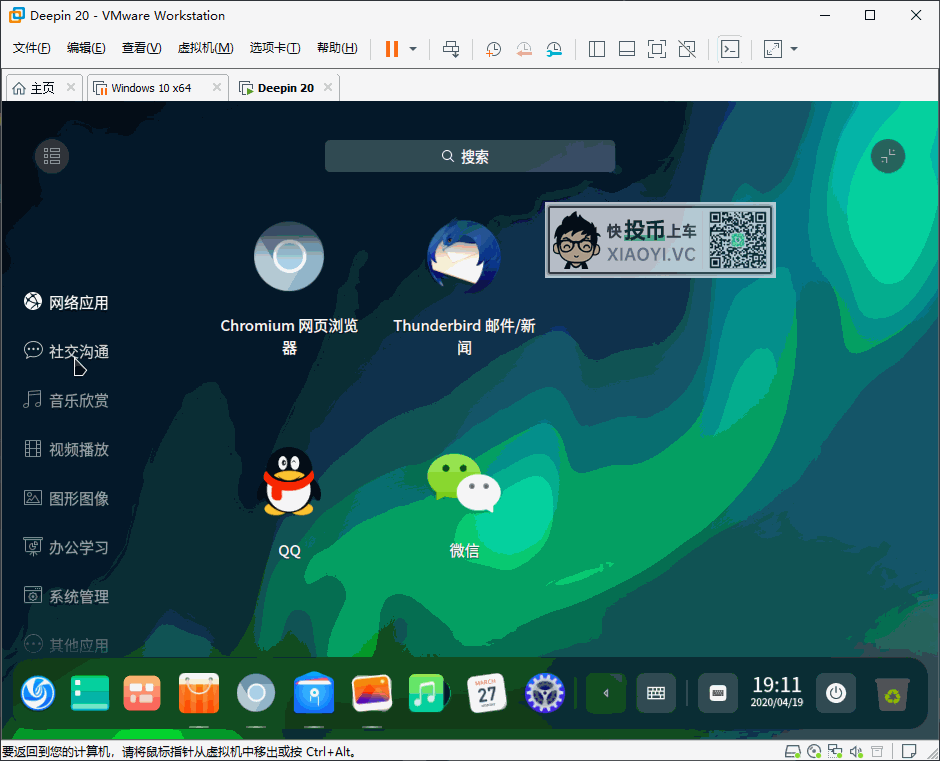Open Thunderbird 邮件/新闻
Screen dimensions: 940x761
click(x=464, y=257)
